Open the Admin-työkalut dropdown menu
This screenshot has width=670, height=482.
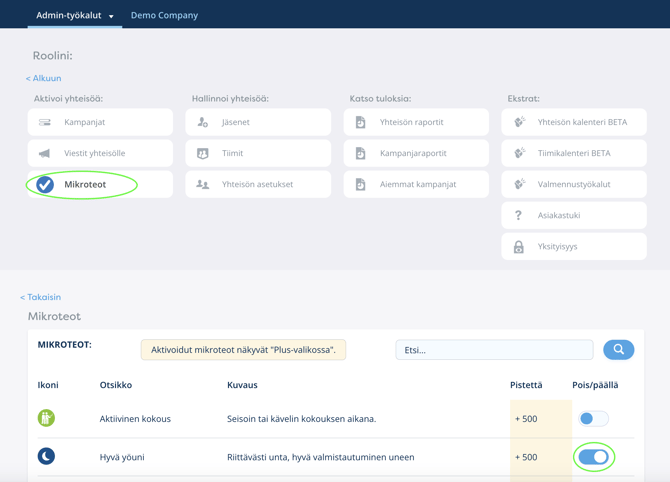click(75, 15)
